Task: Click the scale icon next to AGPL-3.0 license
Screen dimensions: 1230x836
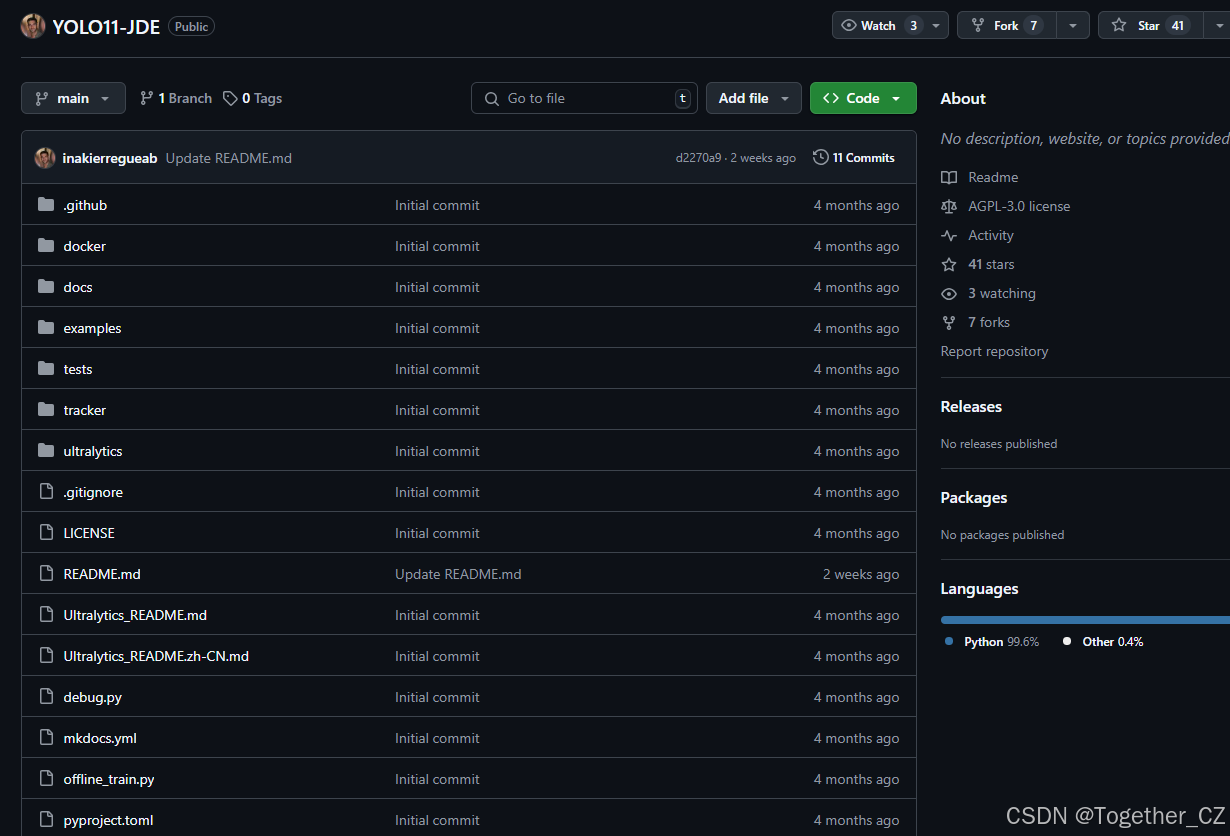Action: point(949,206)
